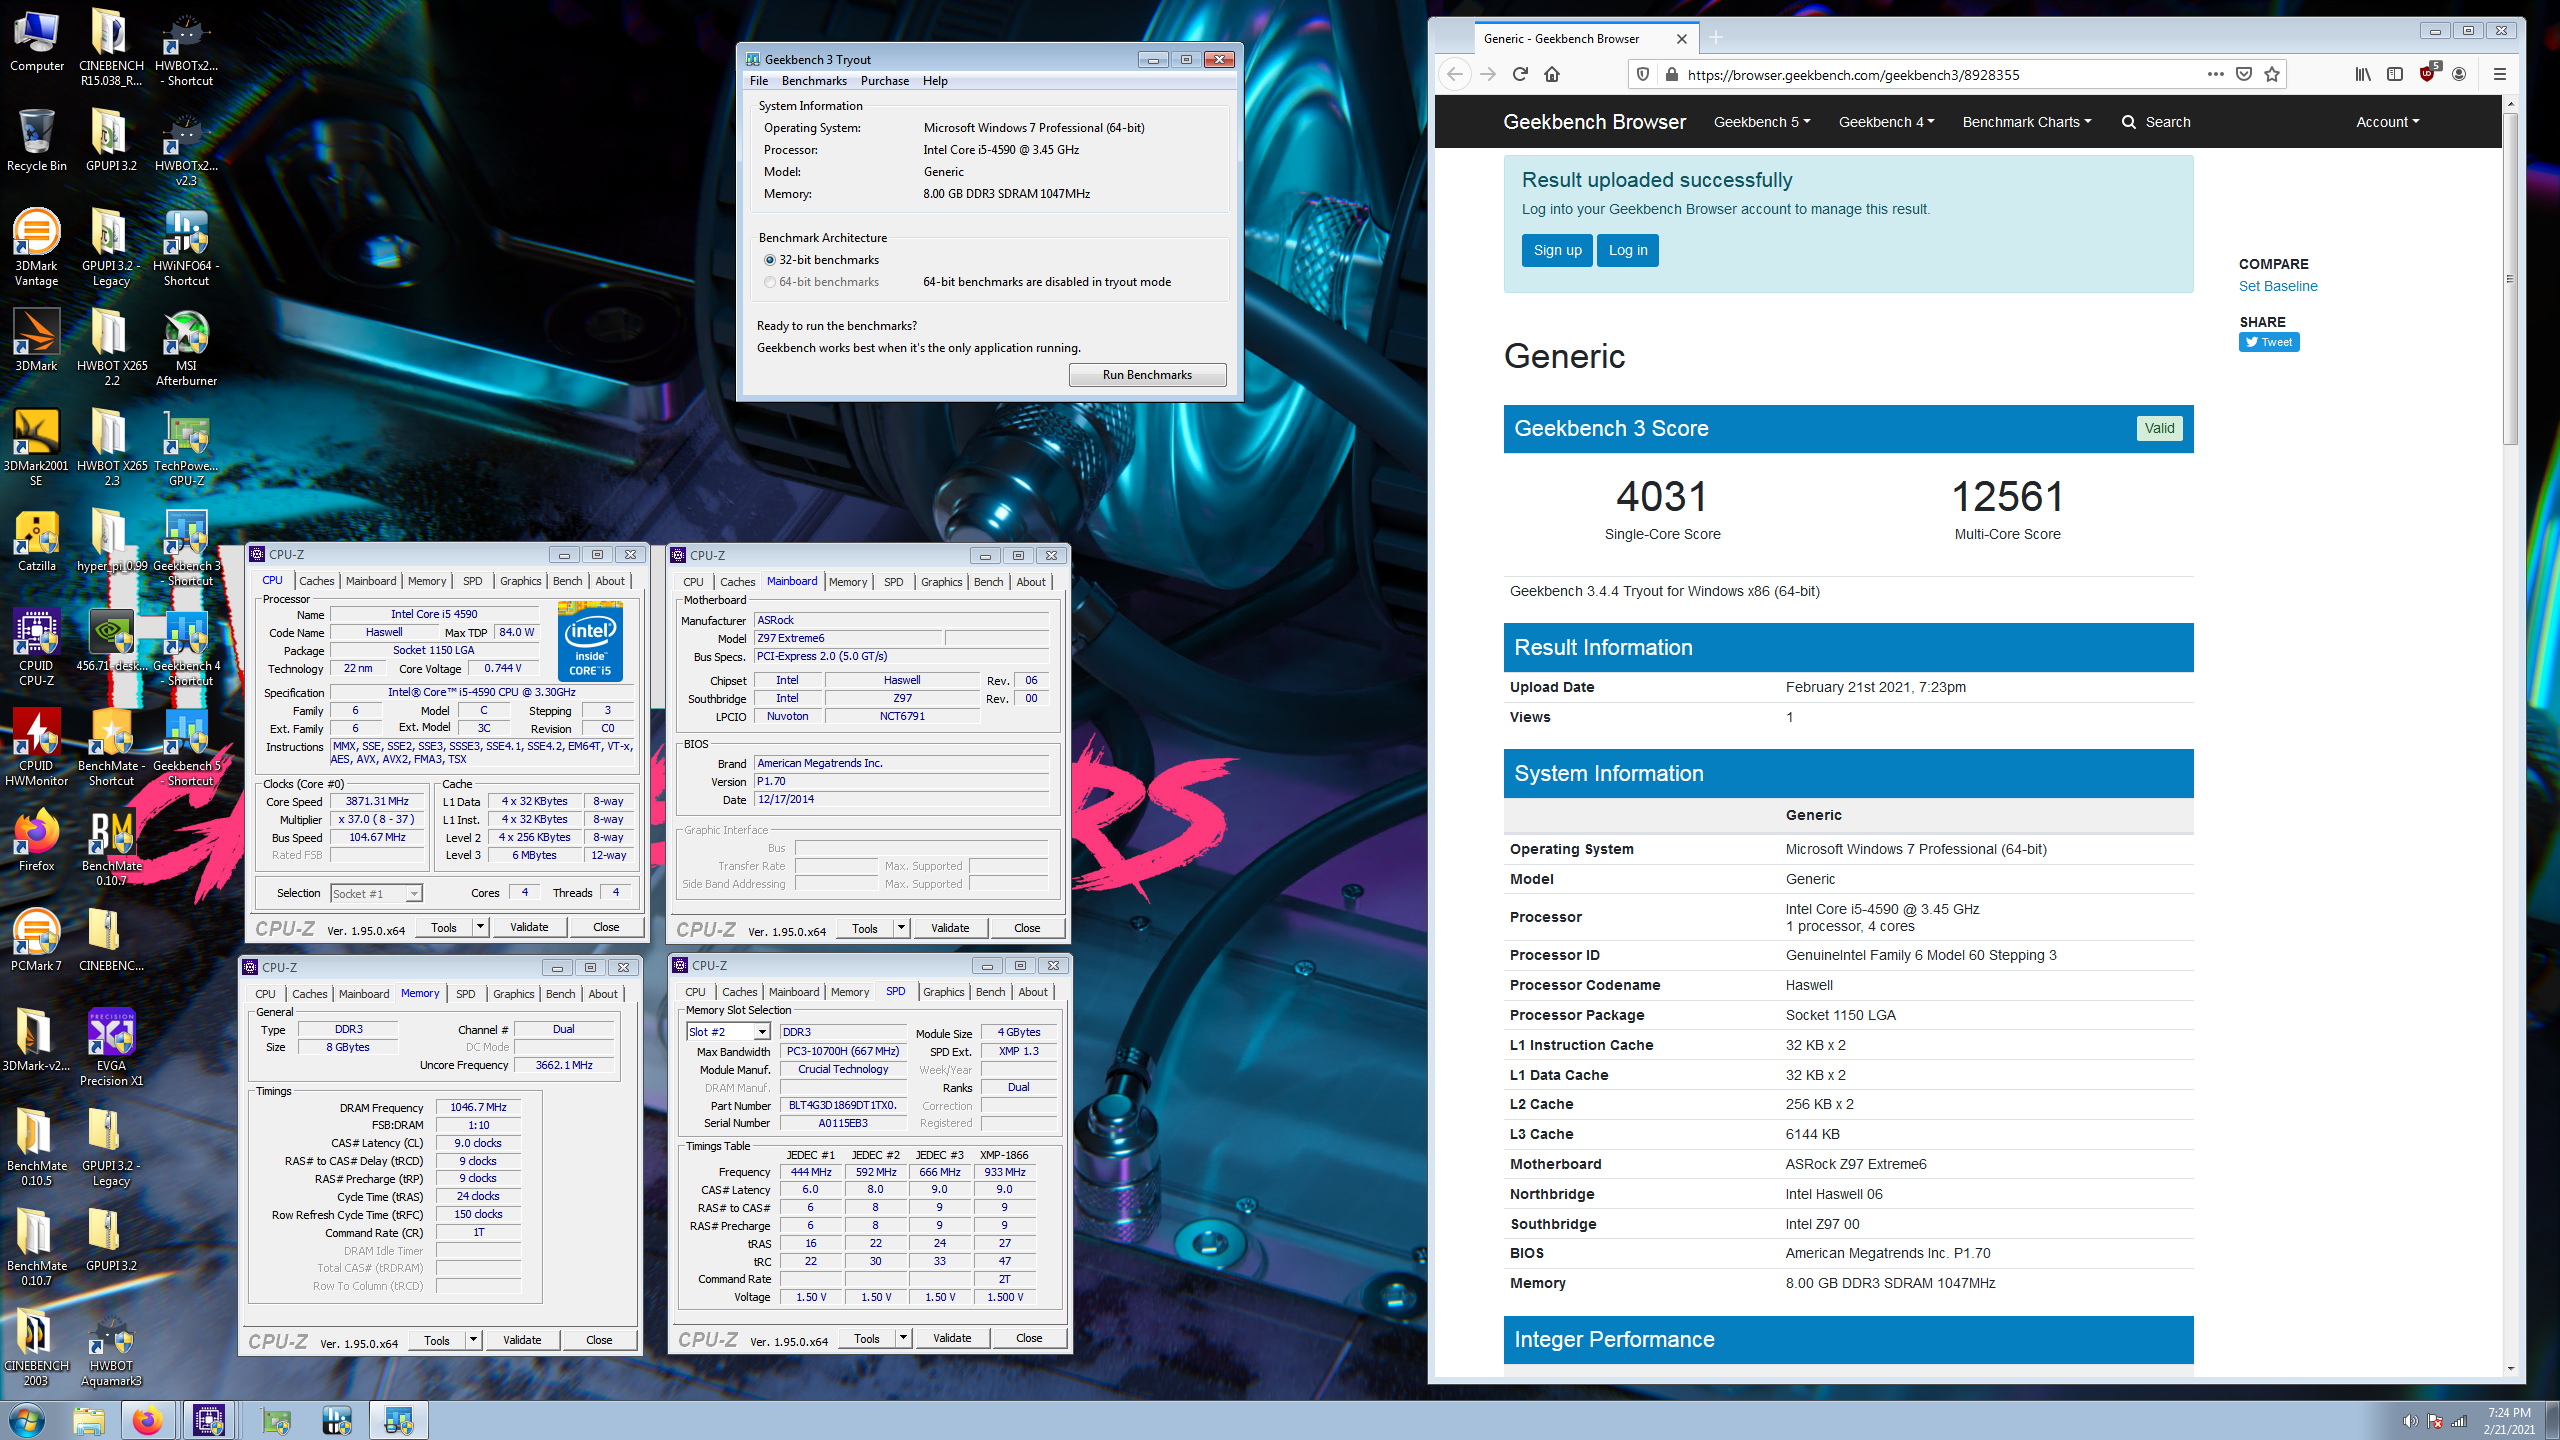Launch the MSI Afterburner desktop icon

(186, 347)
